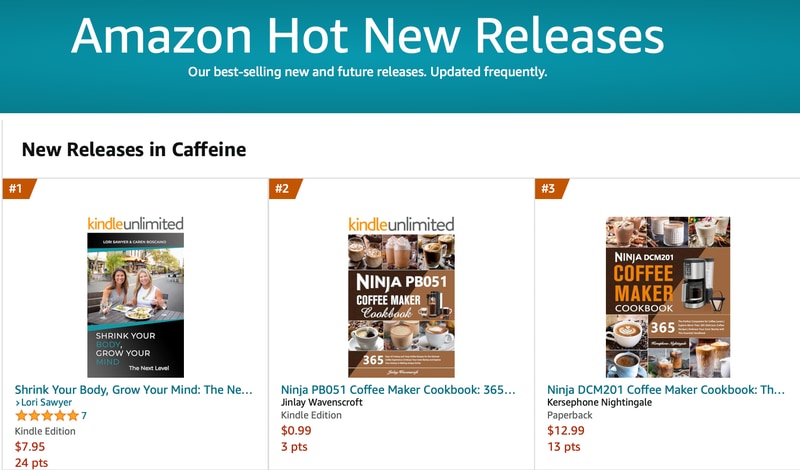This screenshot has width=800, height=470.
Task: Open the Shrink Your Body, Grow Your Mind title link
Action: pyautogui.click(x=134, y=390)
